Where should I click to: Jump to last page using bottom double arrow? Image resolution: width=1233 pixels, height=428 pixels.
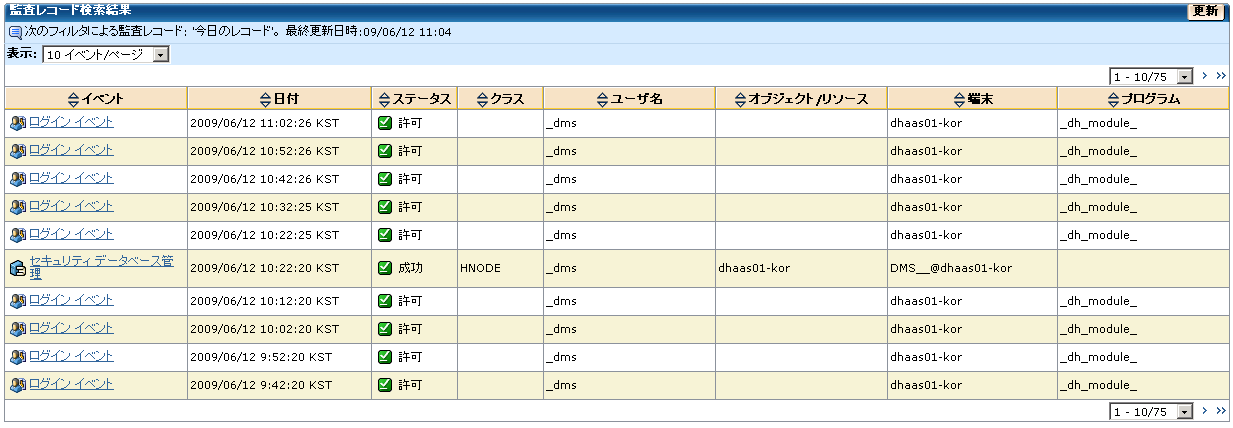tap(1220, 411)
